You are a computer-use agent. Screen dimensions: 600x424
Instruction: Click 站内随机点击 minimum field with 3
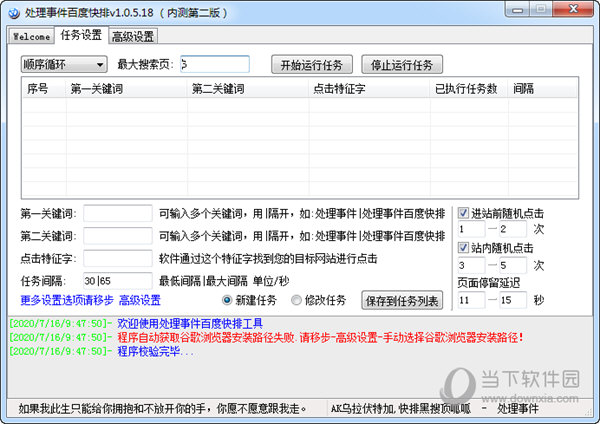click(x=472, y=265)
